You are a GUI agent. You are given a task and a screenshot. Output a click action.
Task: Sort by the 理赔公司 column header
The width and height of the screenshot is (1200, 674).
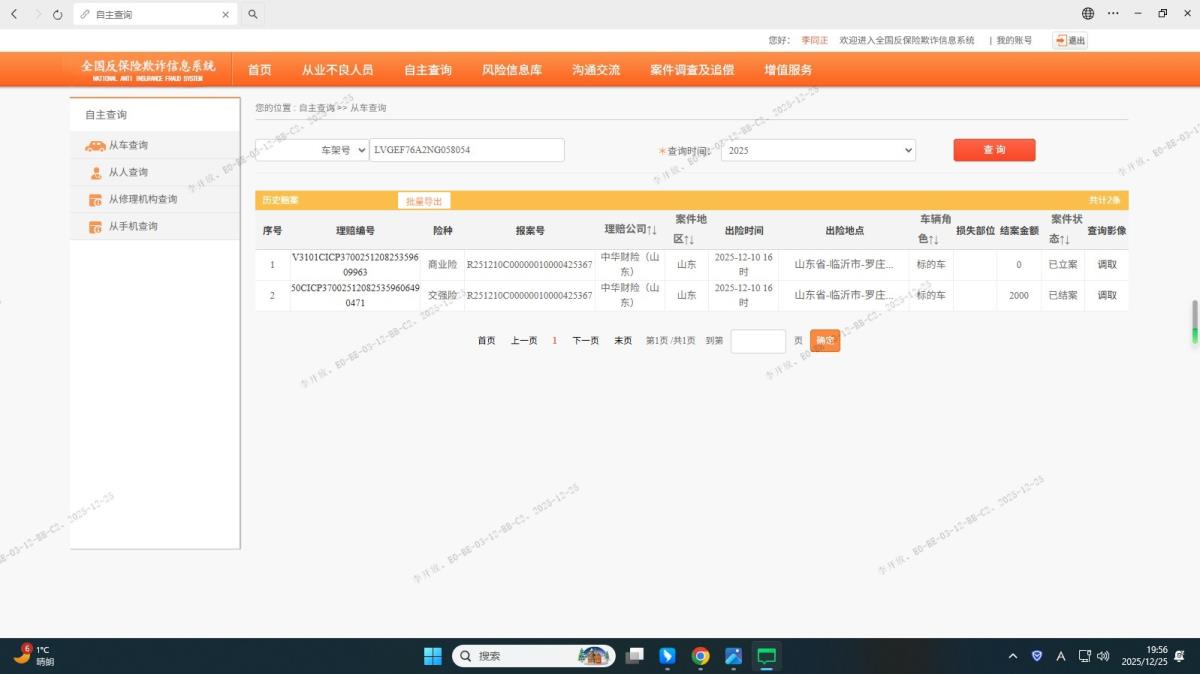click(x=631, y=230)
